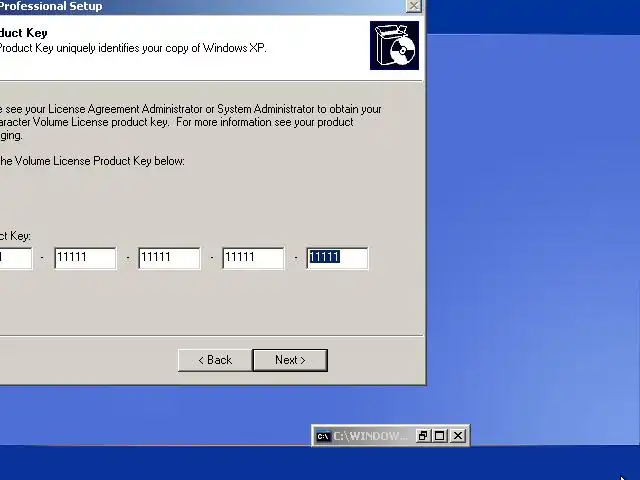Select the second product key segment box
The image size is (640, 480).
click(x=85, y=258)
